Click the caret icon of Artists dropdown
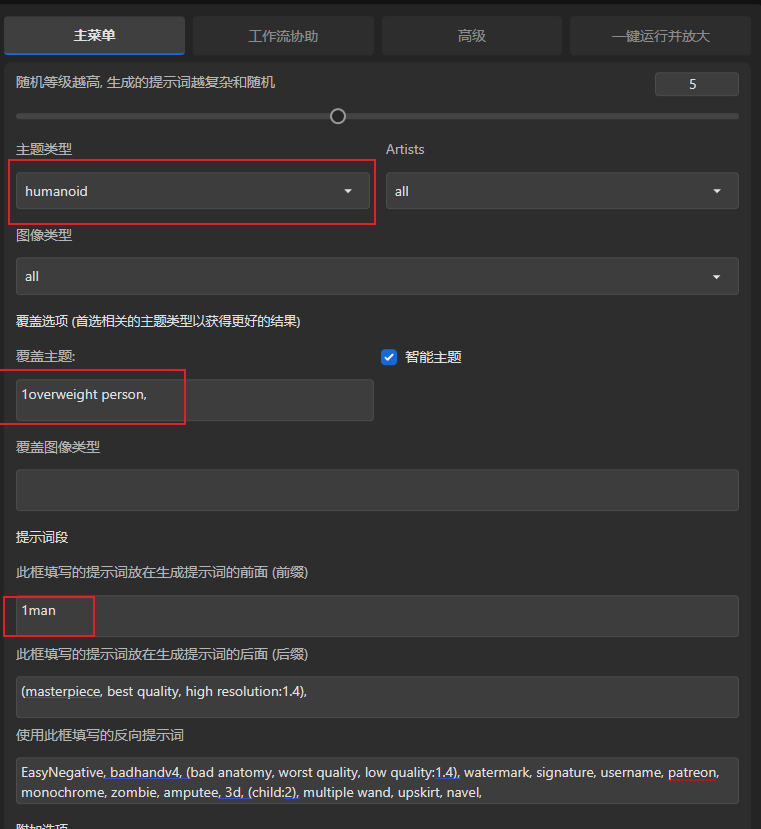Image resolution: width=761 pixels, height=829 pixels. (x=717, y=191)
